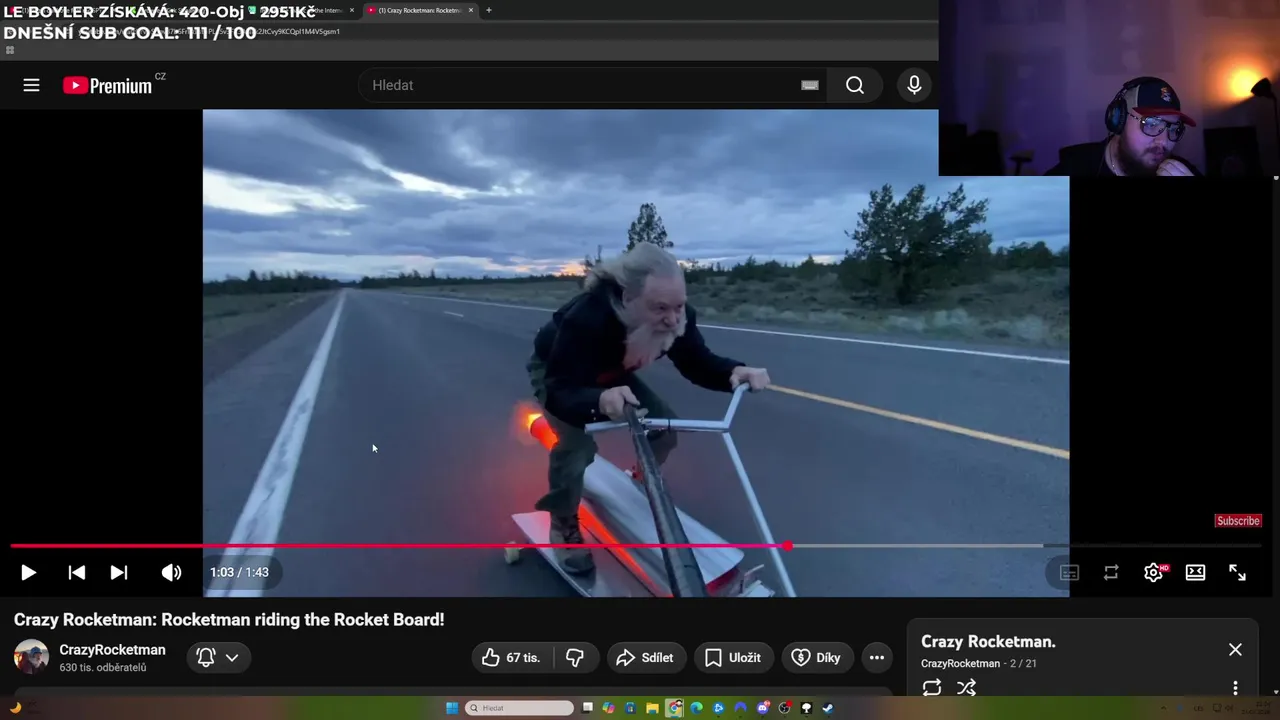Play the paused video
Viewport: 1280px width, 720px height.
click(28, 572)
